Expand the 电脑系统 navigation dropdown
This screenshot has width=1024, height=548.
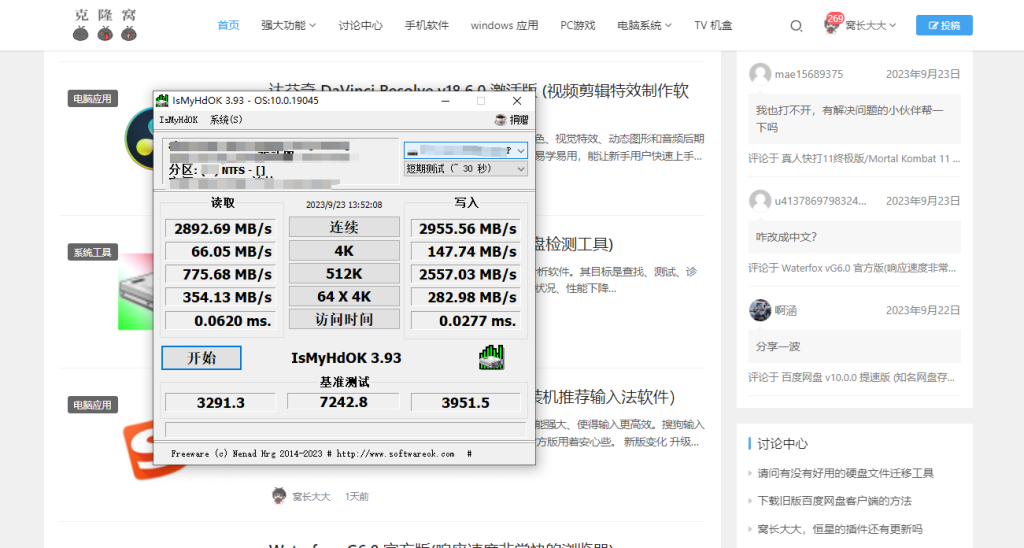pos(644,25)
